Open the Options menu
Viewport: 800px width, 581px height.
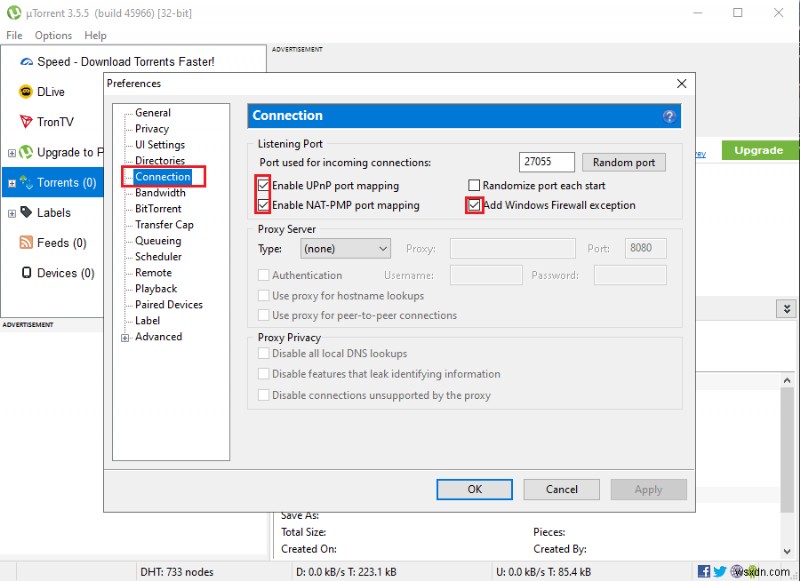tap(53, 35)
